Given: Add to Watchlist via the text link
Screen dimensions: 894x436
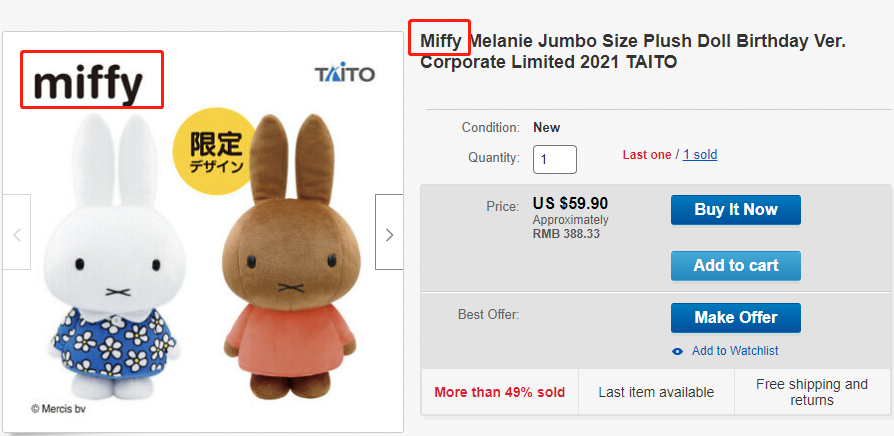Looking at the screenshot, I should pyautogui.click(x=735, y=351).
